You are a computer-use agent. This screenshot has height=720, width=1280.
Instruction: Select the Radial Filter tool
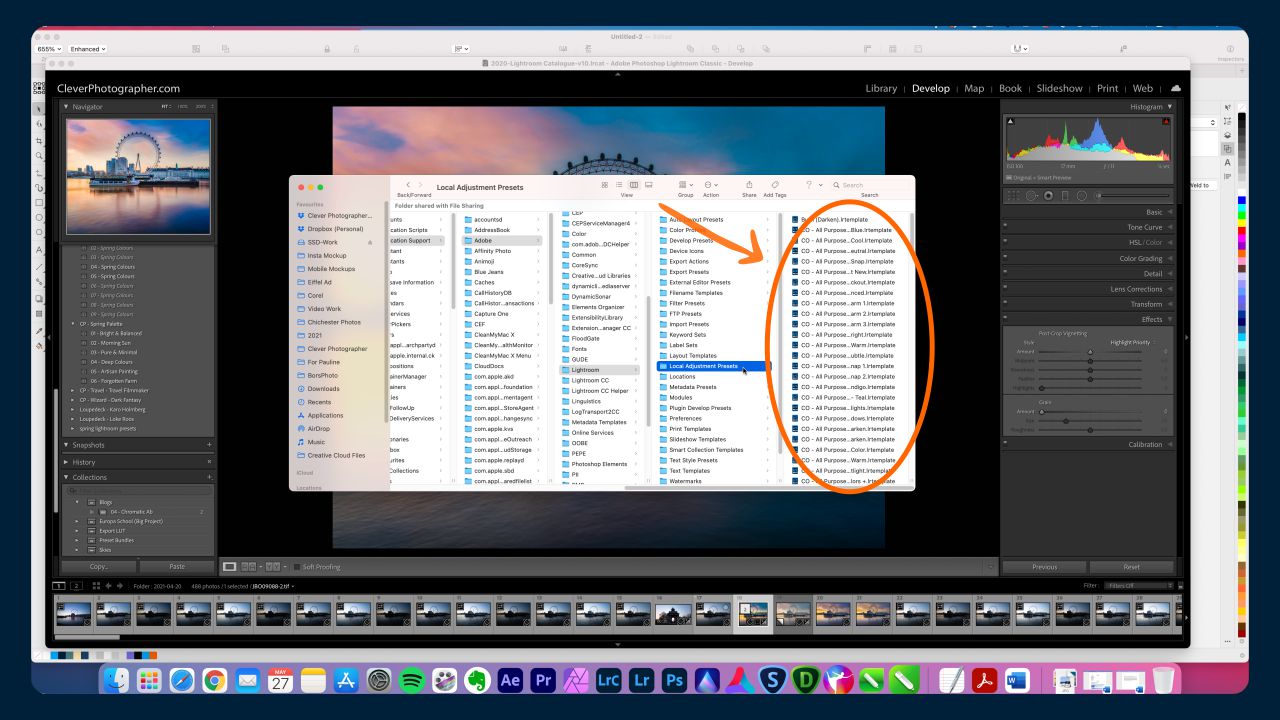click(1081, 195)
